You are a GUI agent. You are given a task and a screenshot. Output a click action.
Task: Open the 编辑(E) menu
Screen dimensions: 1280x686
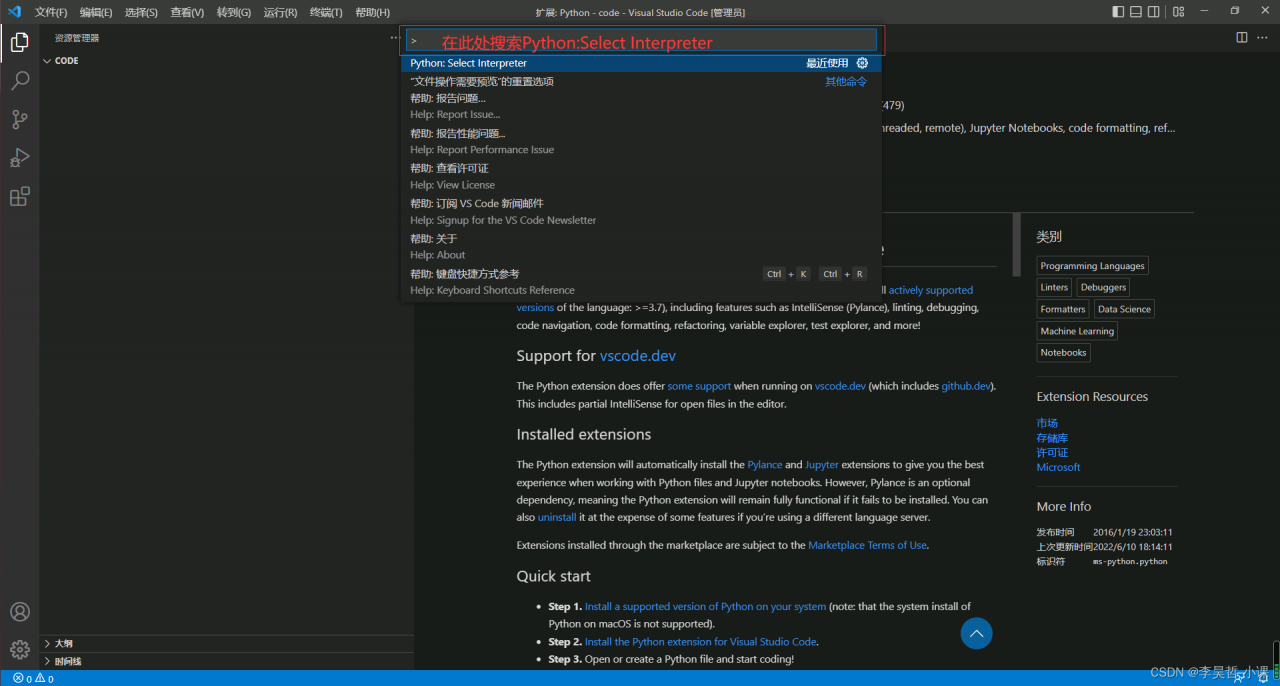click(96, 12)
